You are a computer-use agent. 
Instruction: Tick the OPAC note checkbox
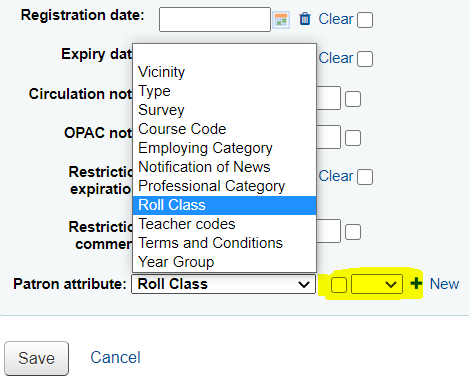pos(353,138)
